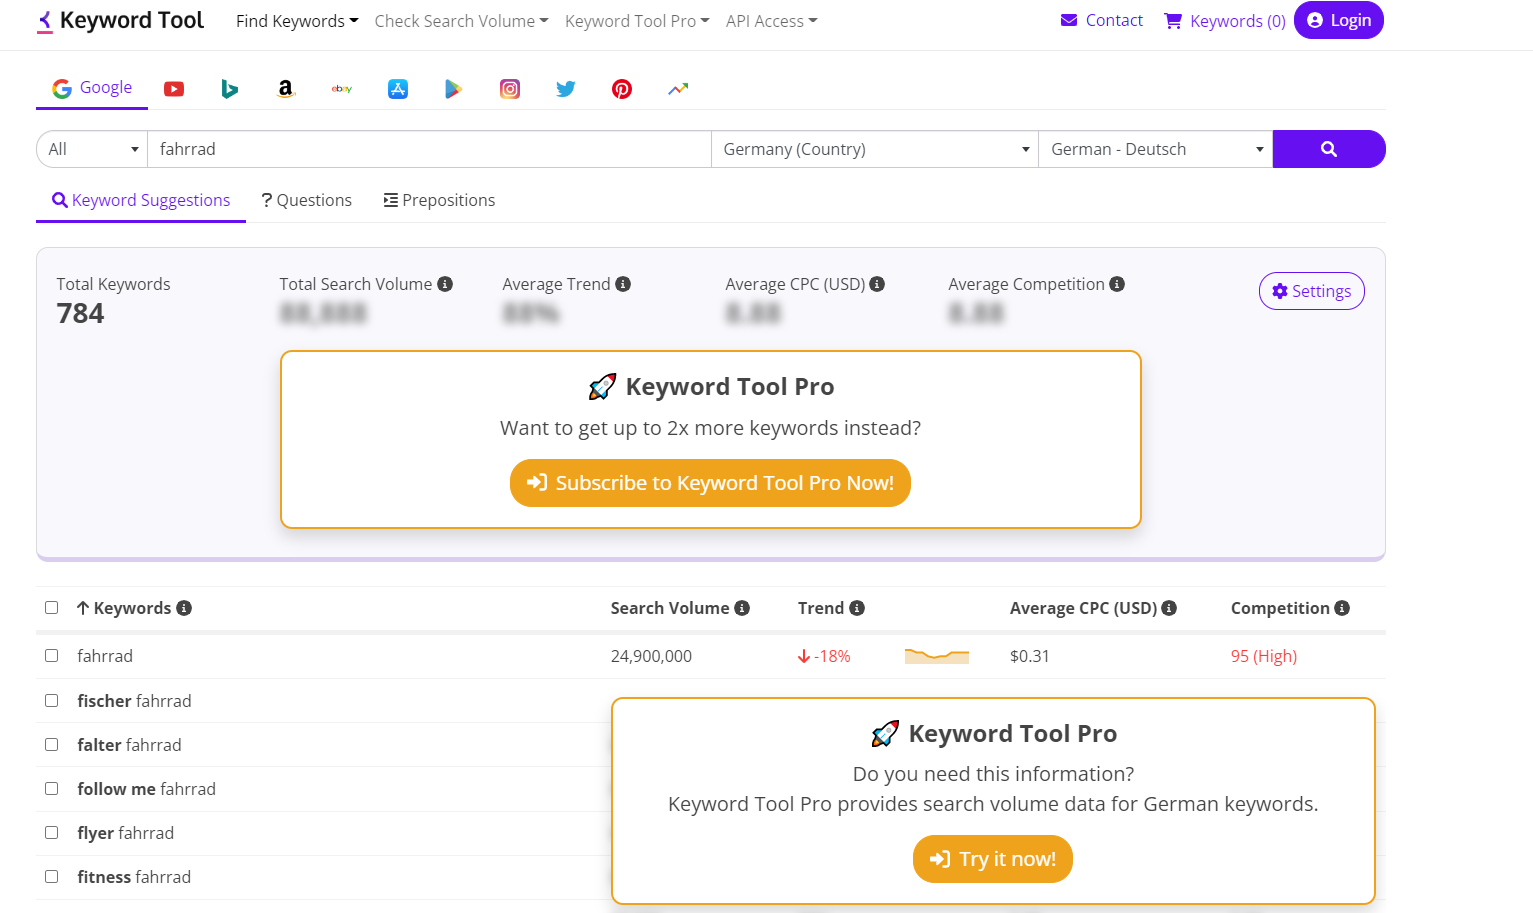
Task: Click info icon next to Keywords column
Action: coord(184,608)
